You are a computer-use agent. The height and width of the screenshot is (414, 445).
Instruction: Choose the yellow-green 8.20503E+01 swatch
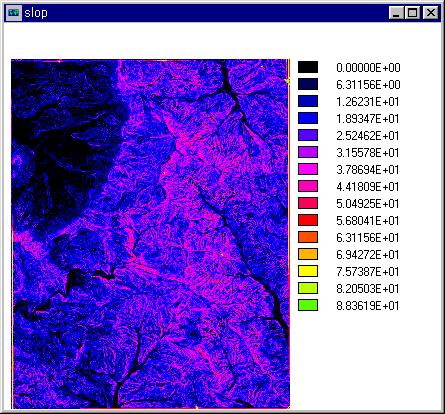point(308,288)
